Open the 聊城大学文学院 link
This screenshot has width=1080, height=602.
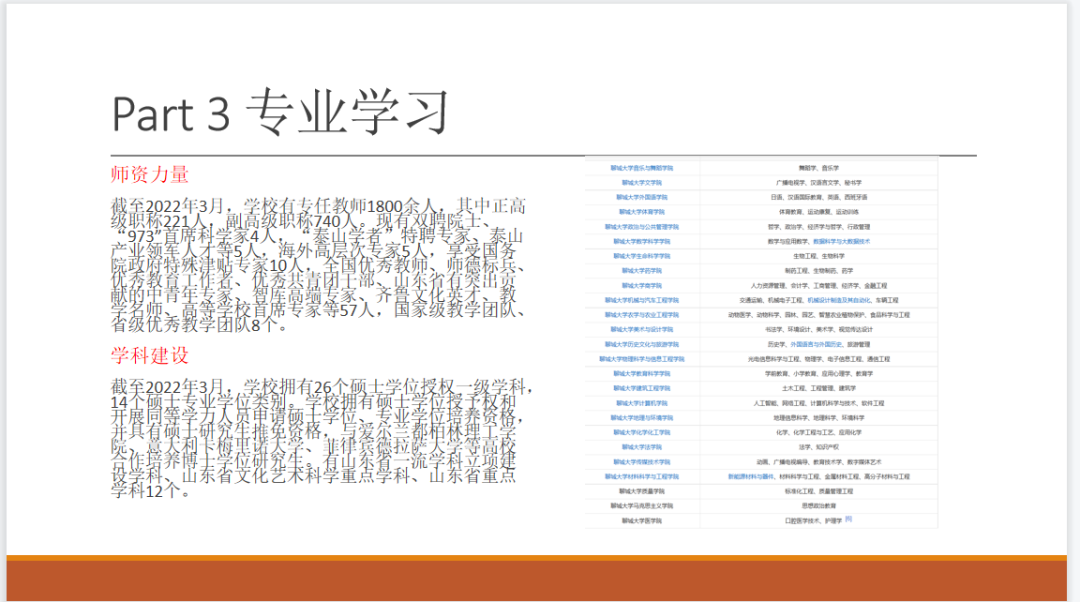(x=642, y=183)
